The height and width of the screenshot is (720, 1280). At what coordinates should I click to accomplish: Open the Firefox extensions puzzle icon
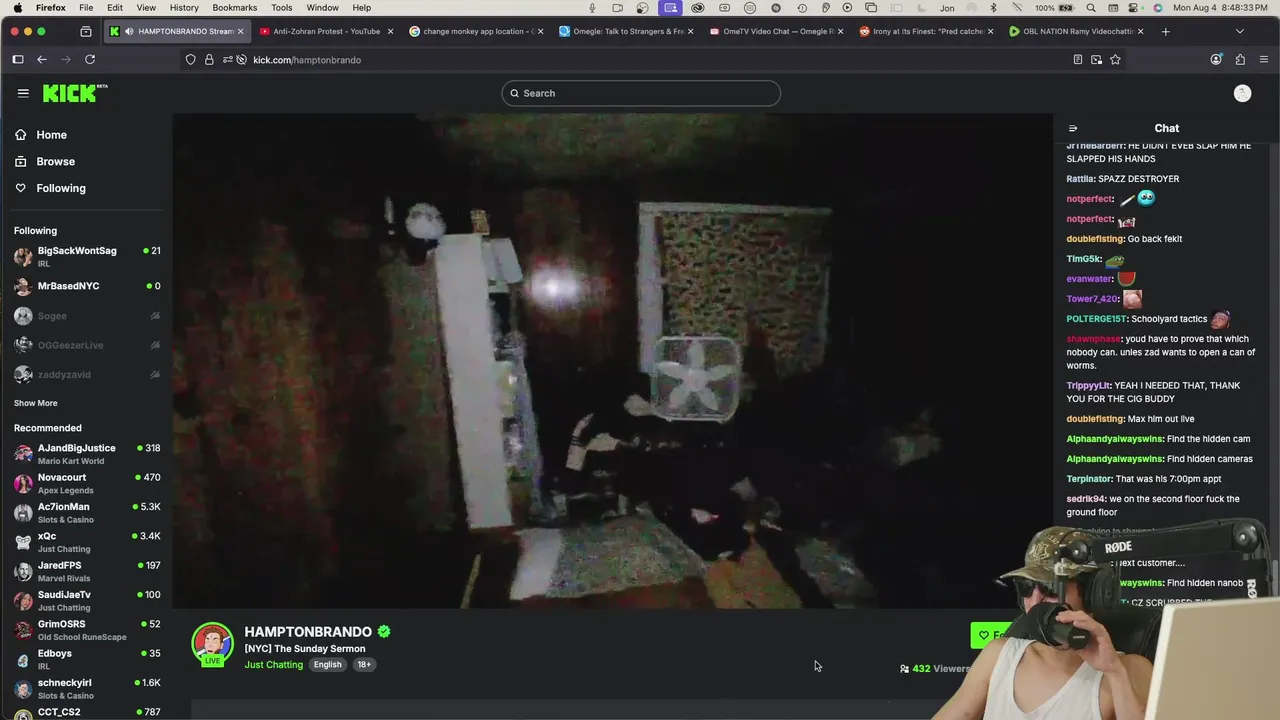1240,60
